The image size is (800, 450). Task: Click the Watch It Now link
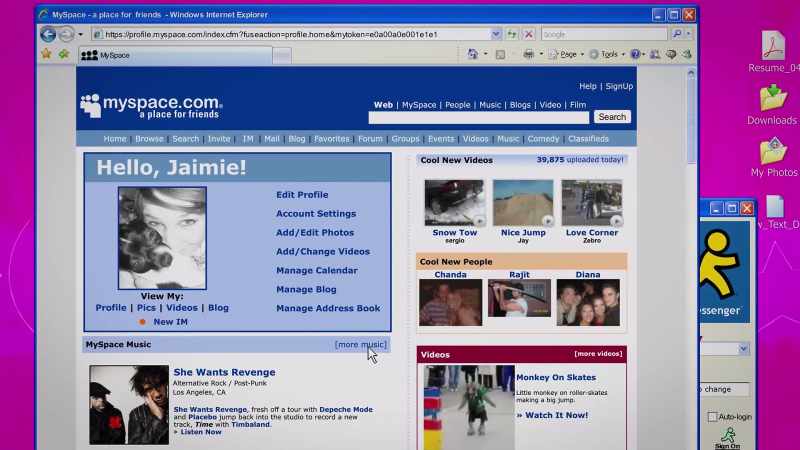552,415
